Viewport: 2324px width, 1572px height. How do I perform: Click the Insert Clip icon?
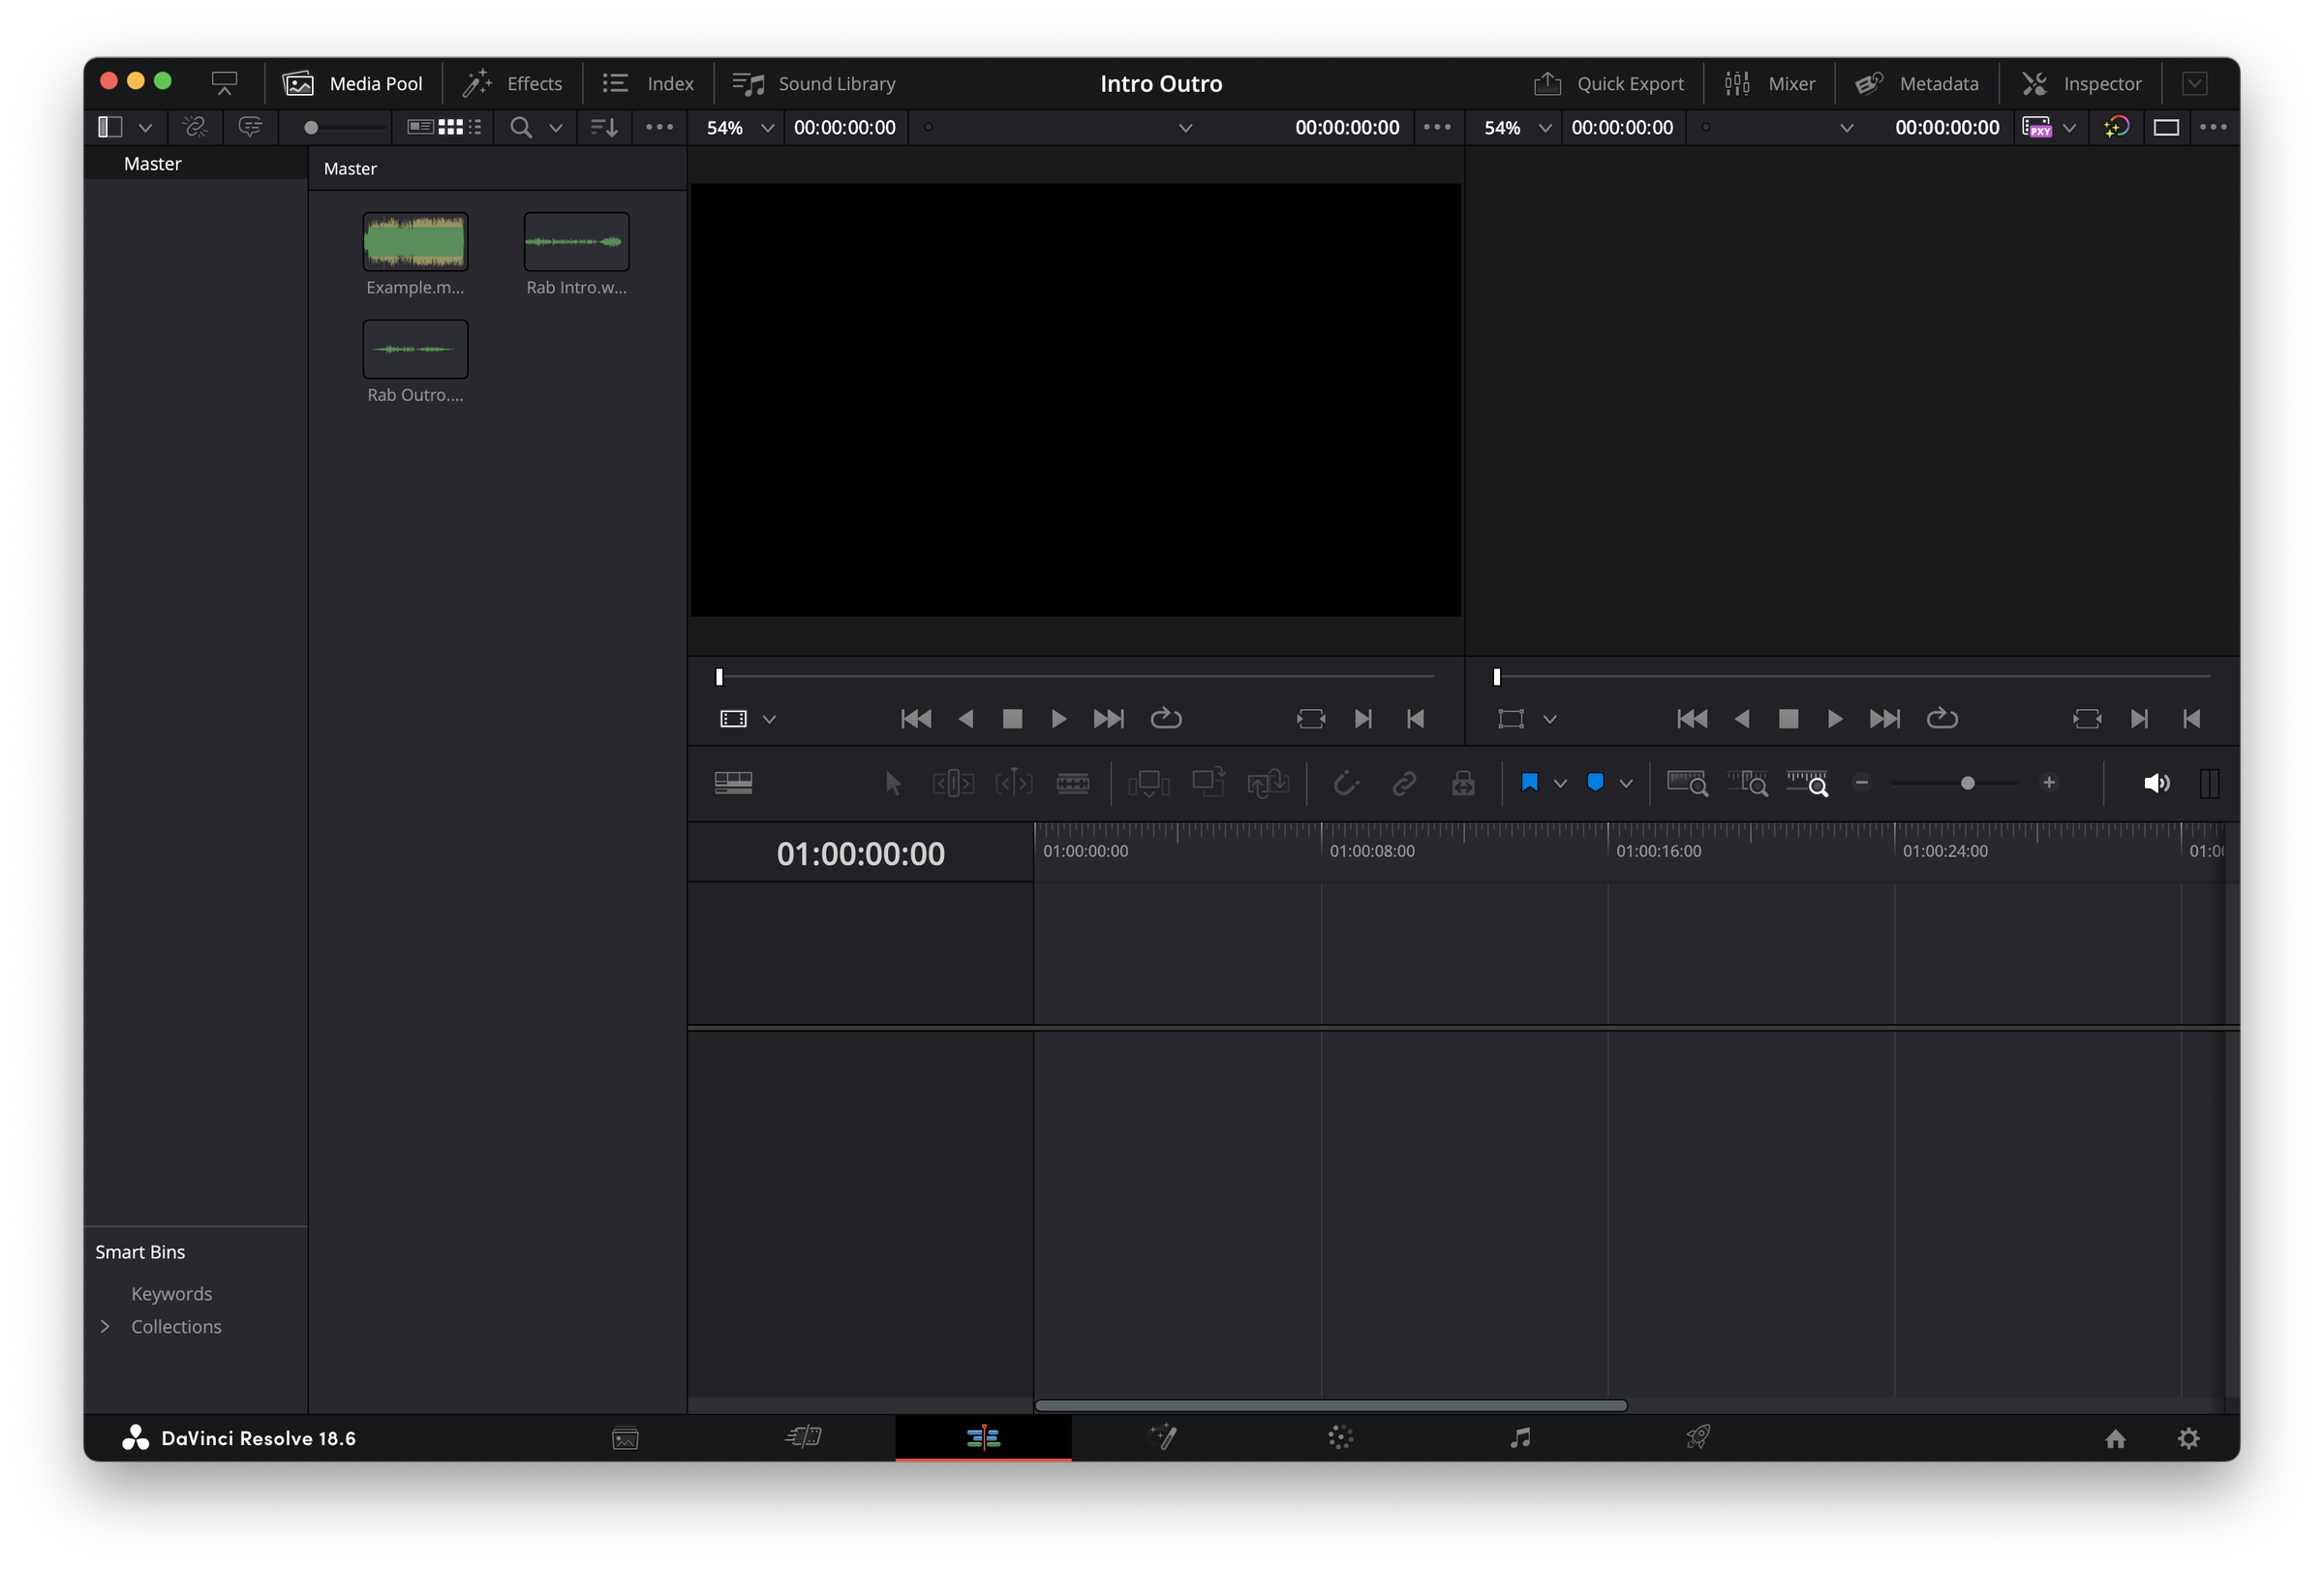pos(1148,783)
